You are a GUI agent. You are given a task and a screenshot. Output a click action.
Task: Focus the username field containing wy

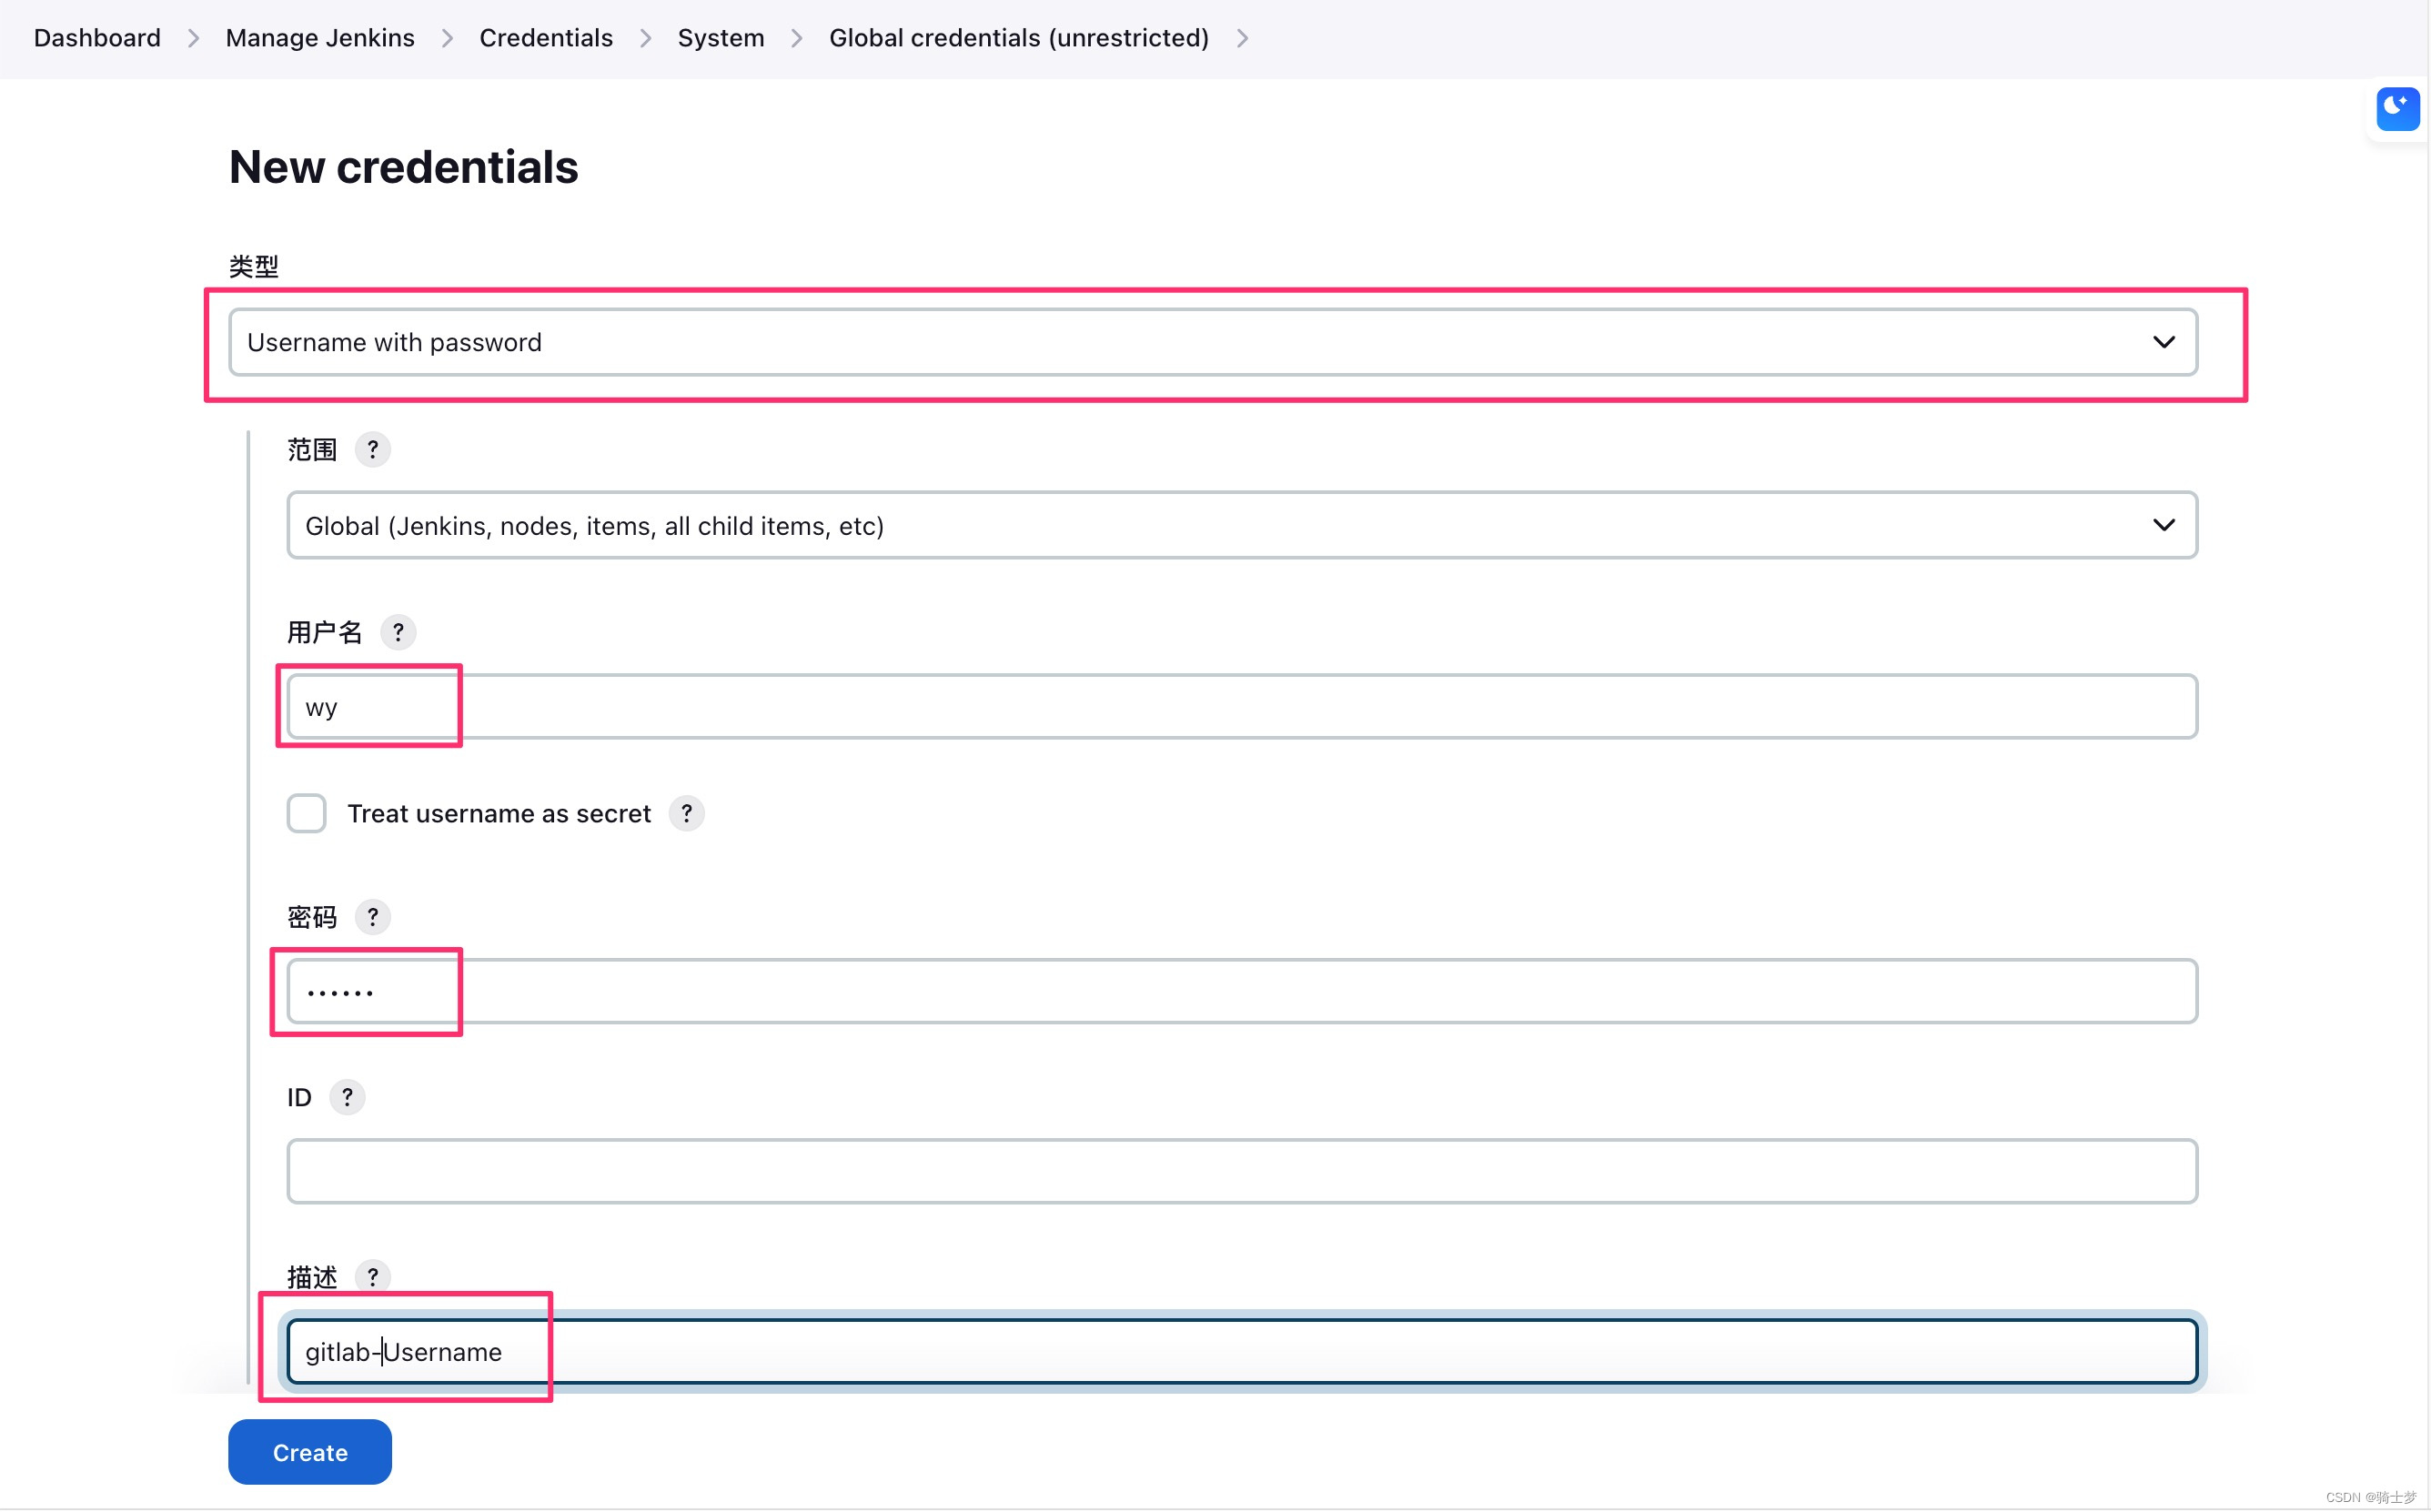(1241, 706)
